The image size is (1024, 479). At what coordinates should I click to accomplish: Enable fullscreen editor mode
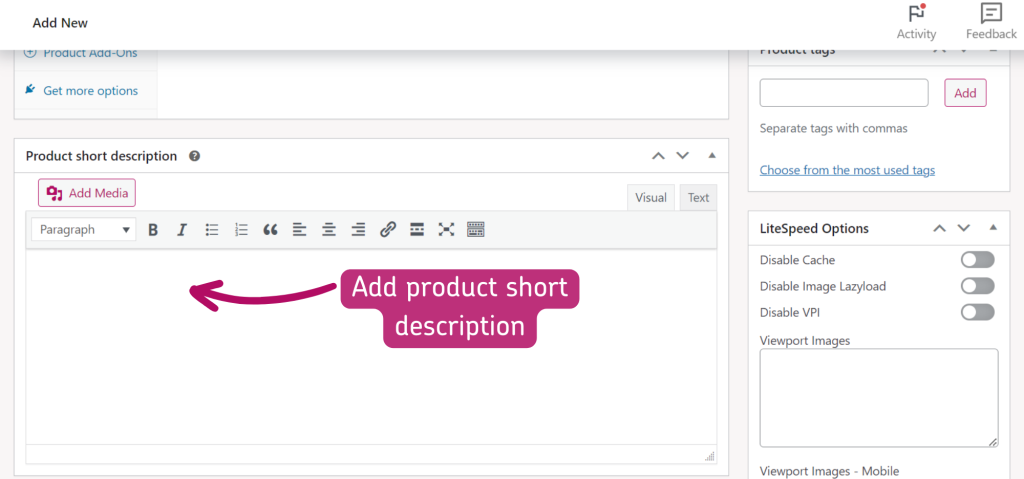446,230
